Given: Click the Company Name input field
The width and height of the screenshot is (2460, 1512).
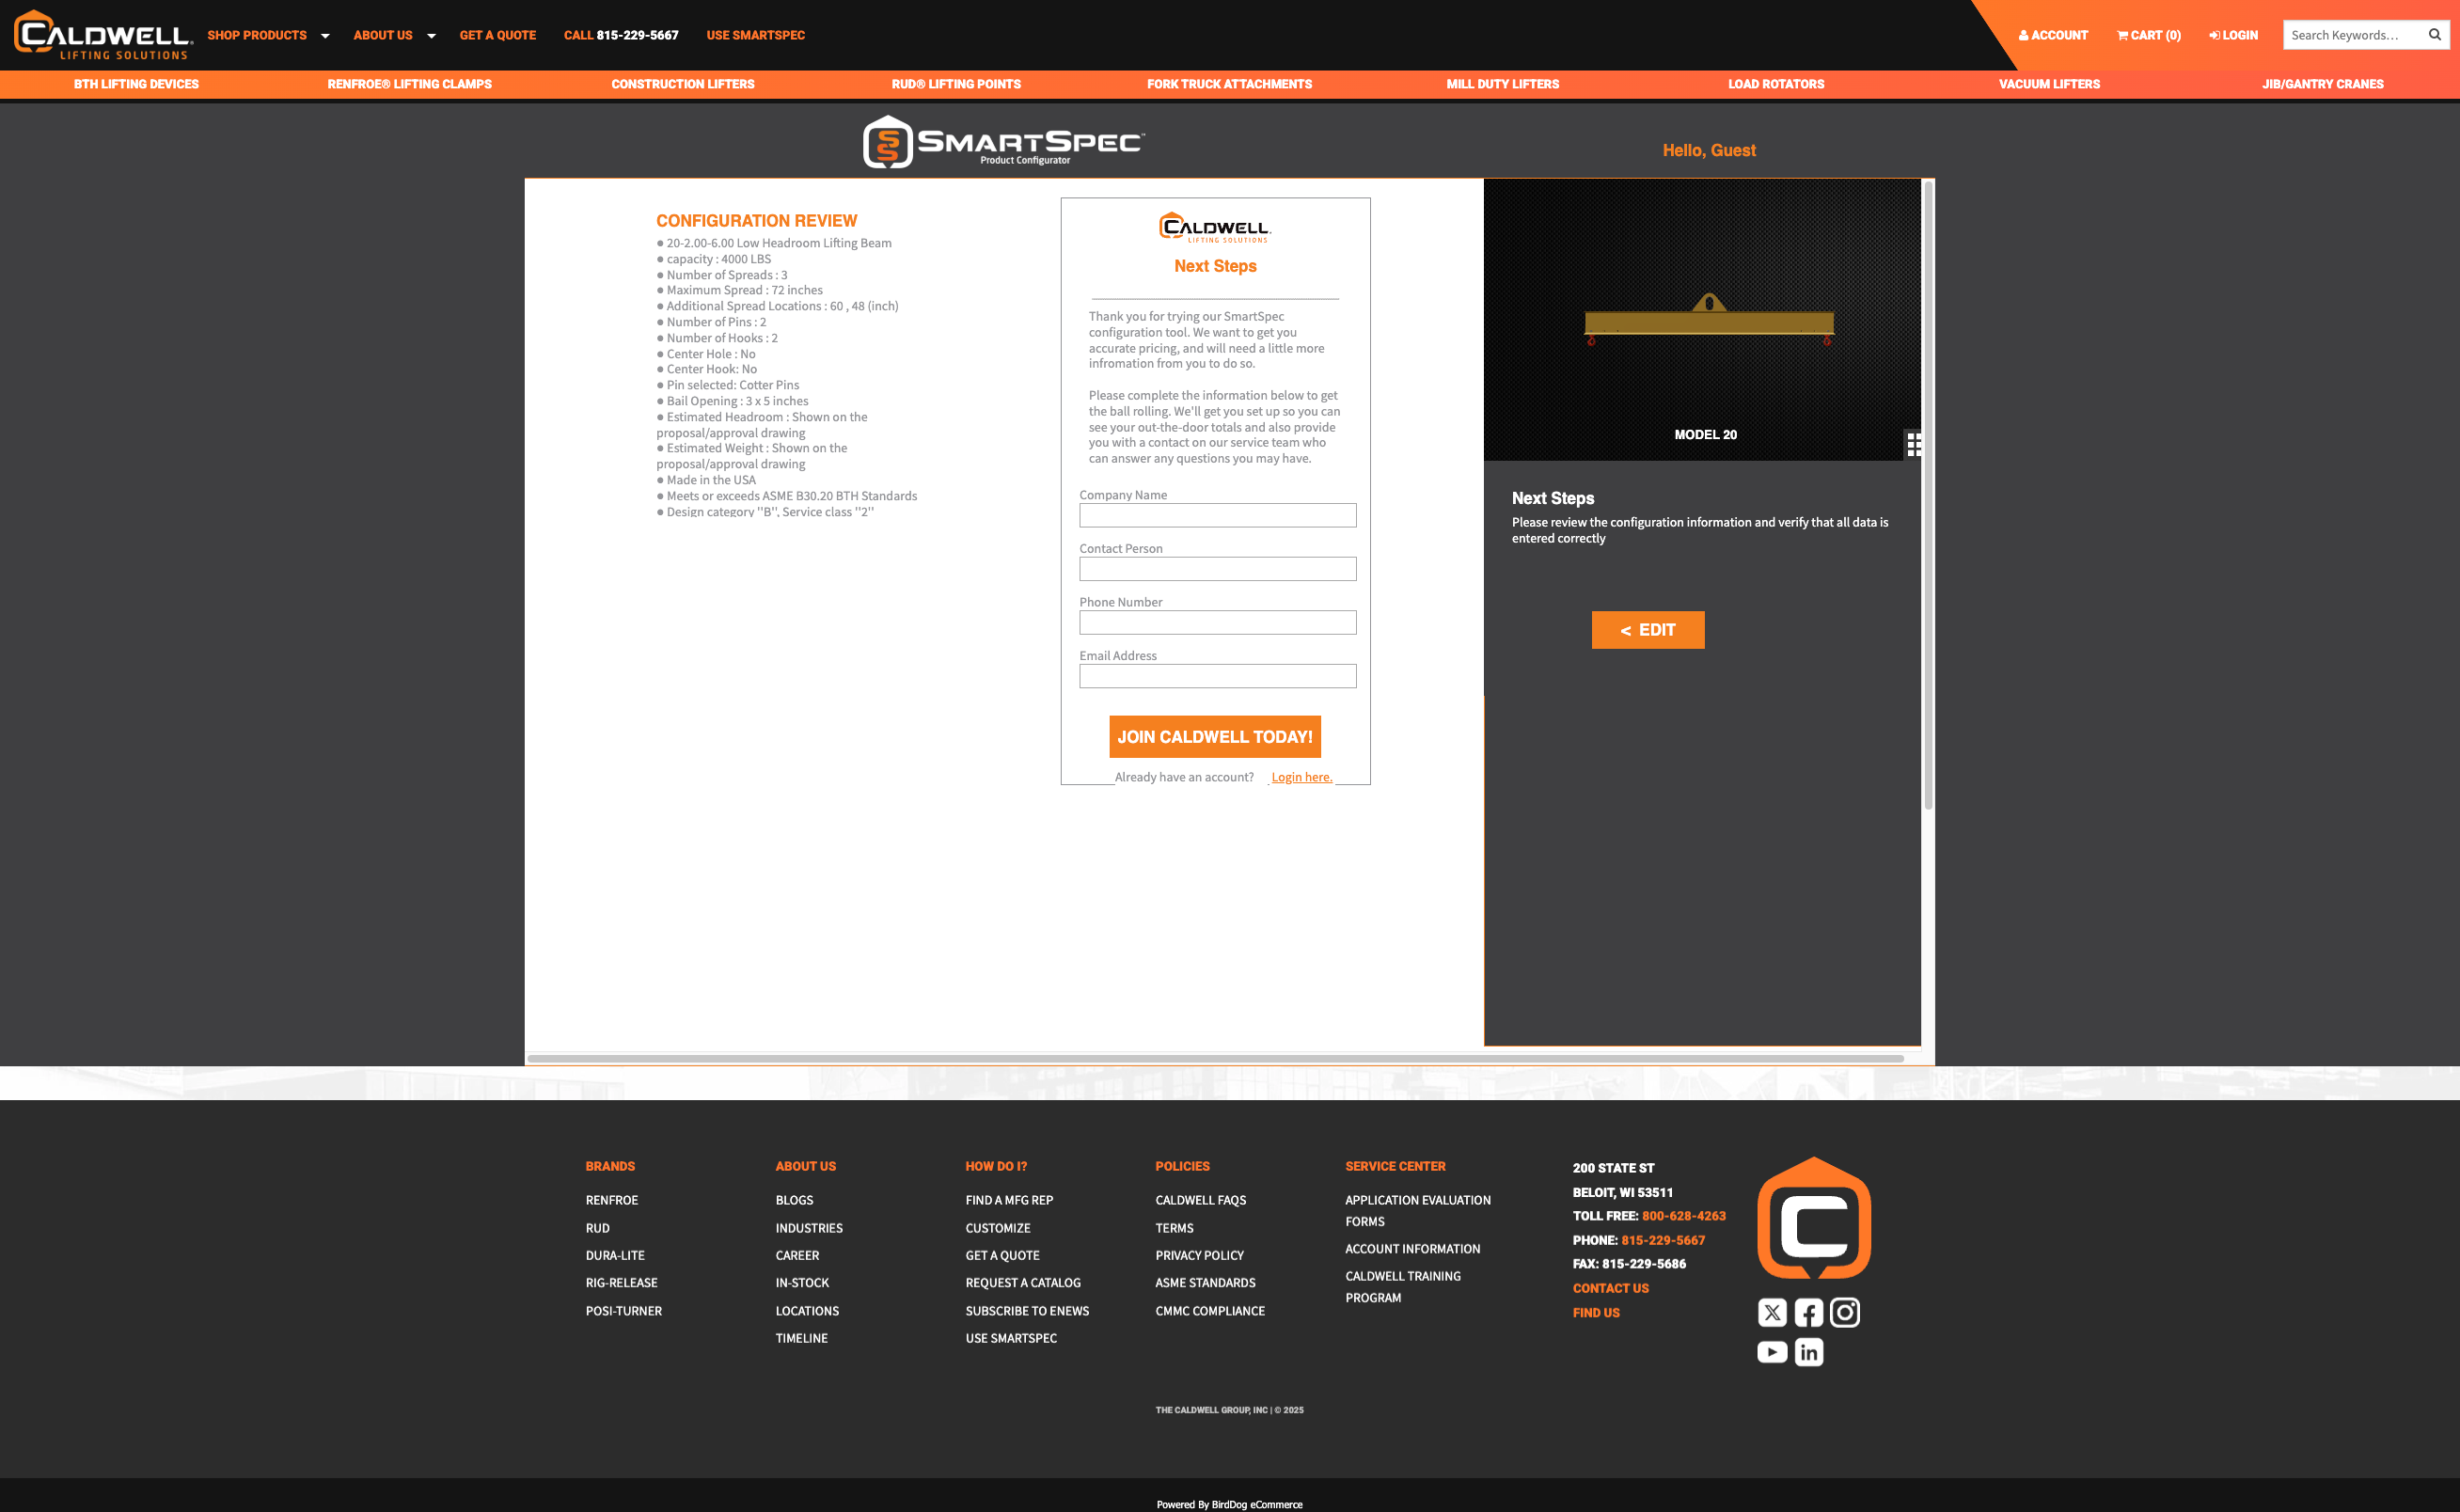Looking at the screenshot, I should point(1217,515).
